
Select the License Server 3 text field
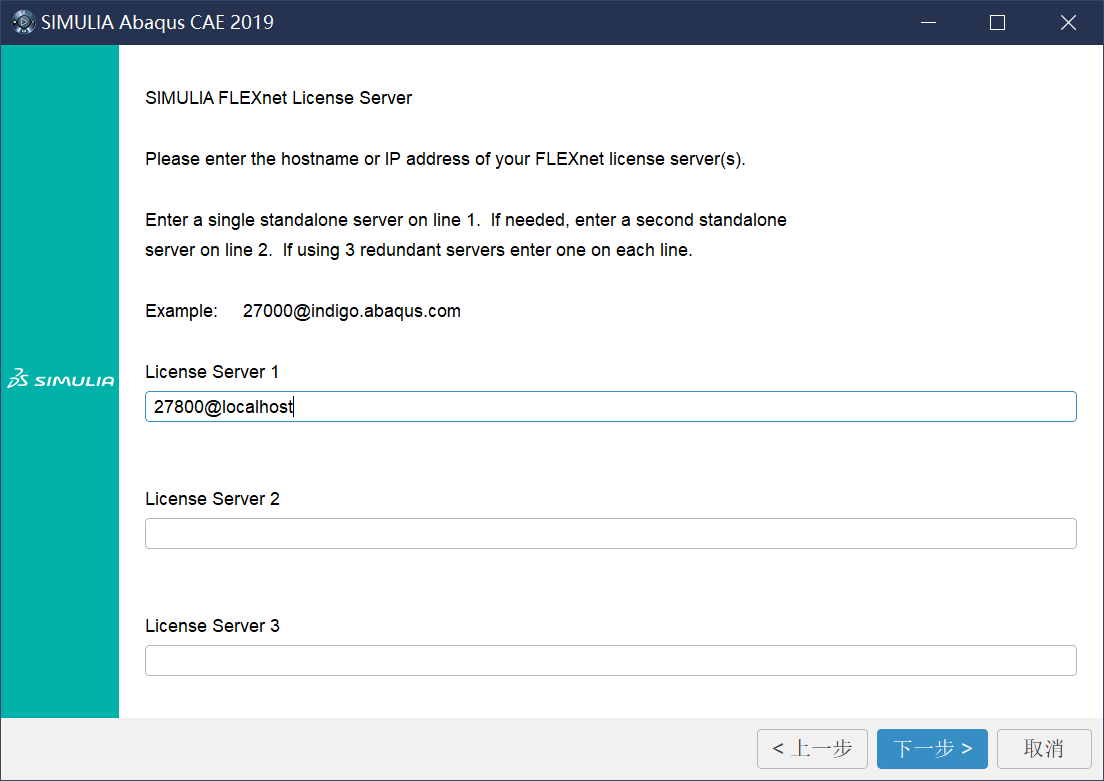coord(610,660)
